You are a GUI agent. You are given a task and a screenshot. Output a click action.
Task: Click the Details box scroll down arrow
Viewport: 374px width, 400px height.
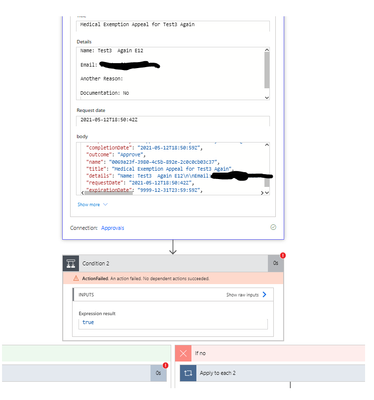[267, 97]
